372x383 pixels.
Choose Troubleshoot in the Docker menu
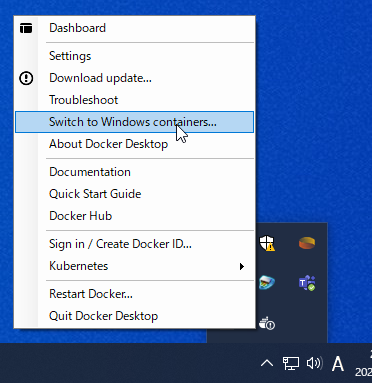coord(134,100)
